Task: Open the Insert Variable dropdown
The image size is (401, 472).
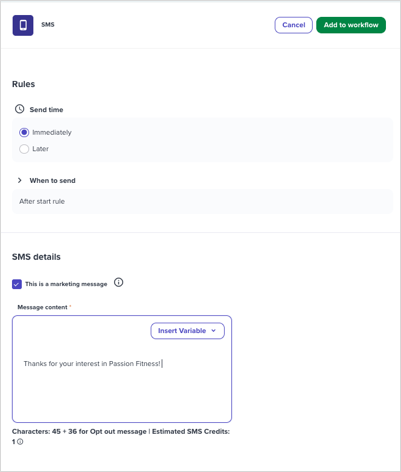Action: [x=188, y=331]
